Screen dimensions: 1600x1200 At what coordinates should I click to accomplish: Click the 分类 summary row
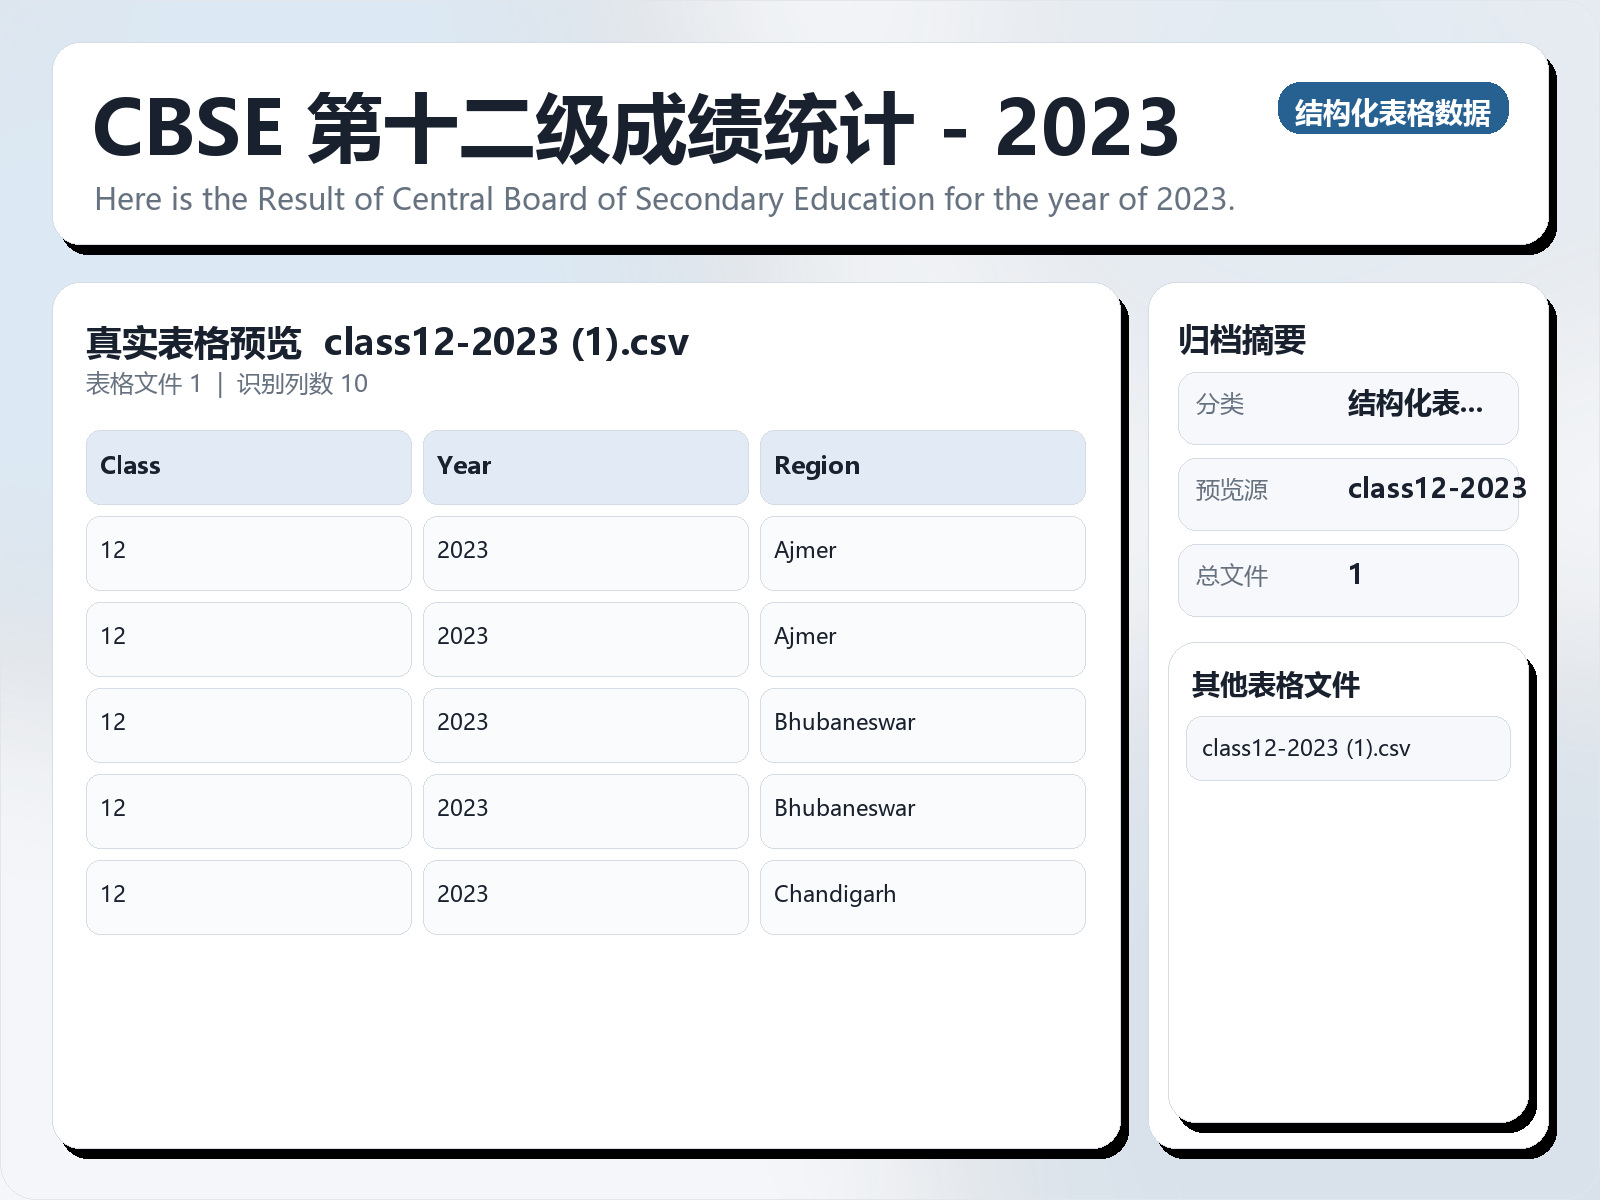pyautogui.click(x=1347, y=407)
